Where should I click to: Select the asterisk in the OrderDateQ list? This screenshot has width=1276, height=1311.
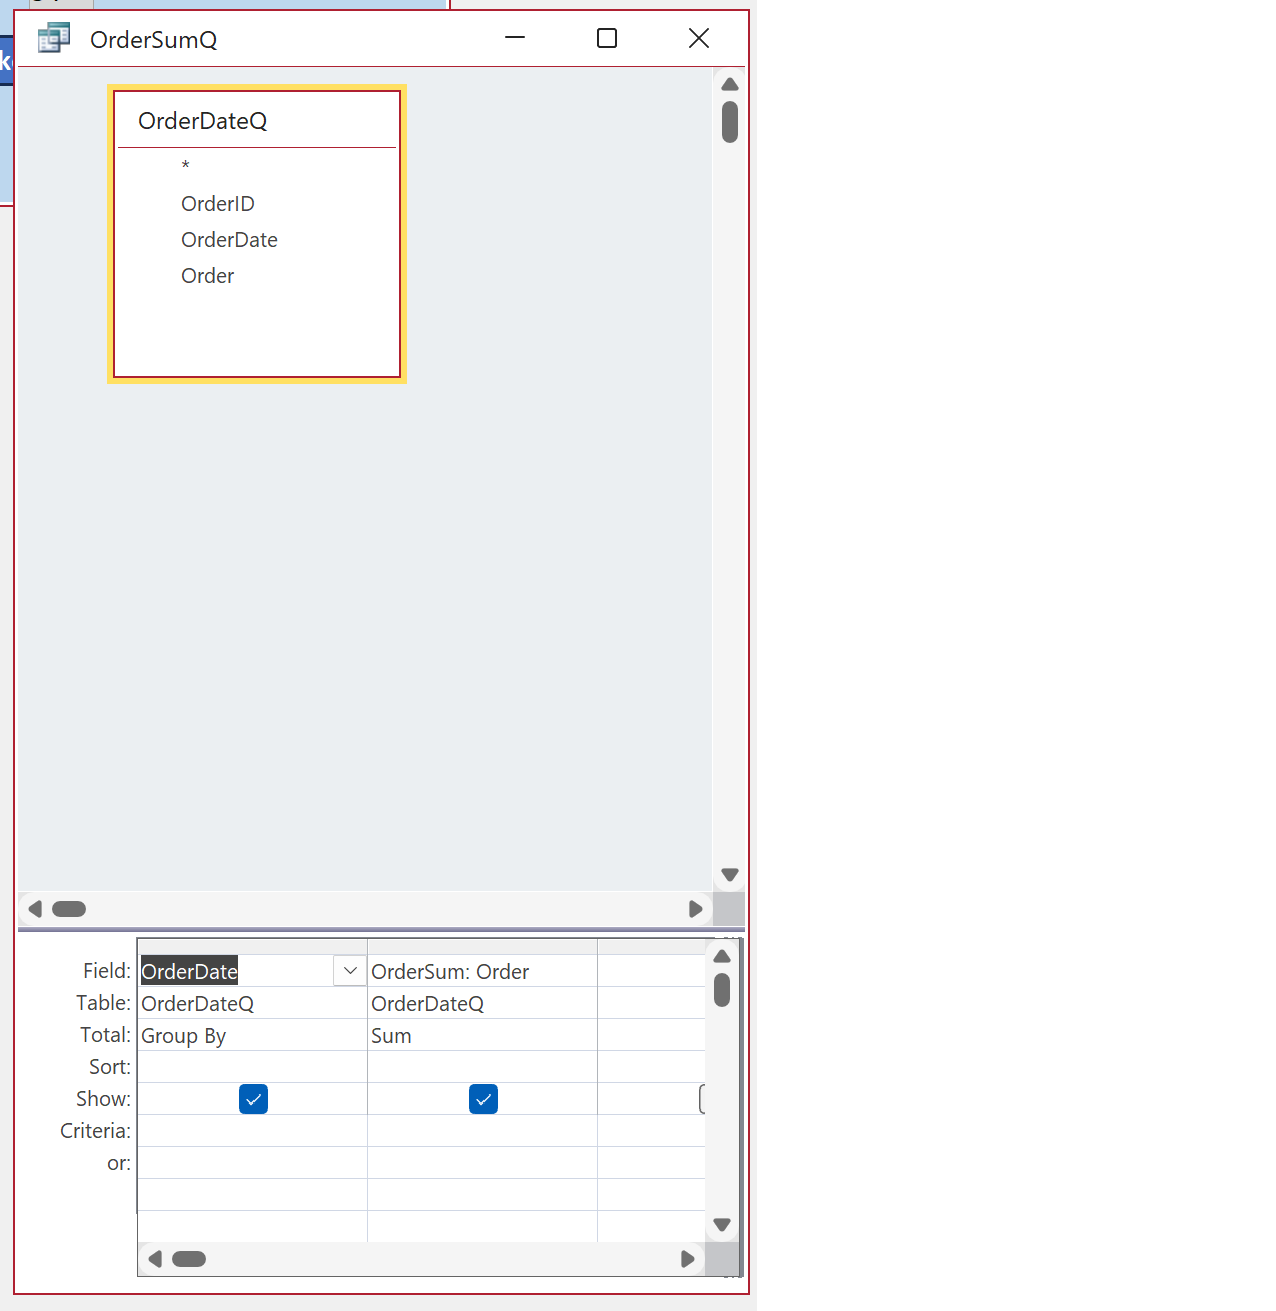click(185, 165)
